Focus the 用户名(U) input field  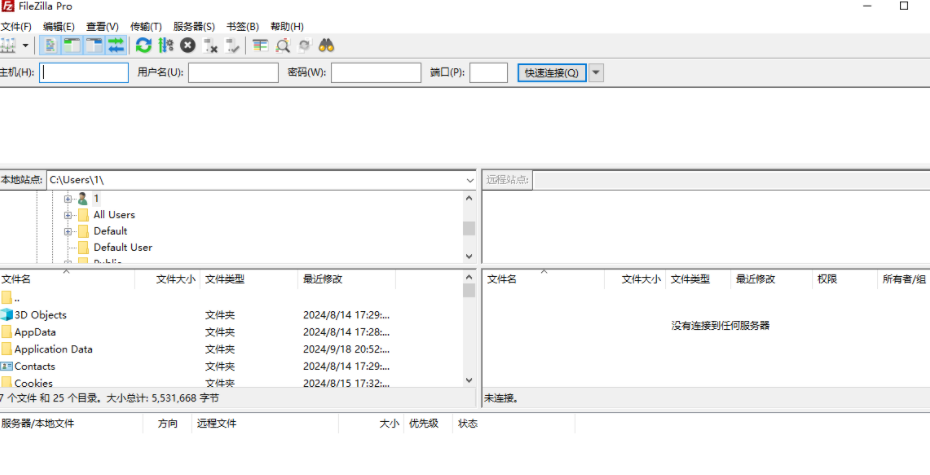pos(233,73)
